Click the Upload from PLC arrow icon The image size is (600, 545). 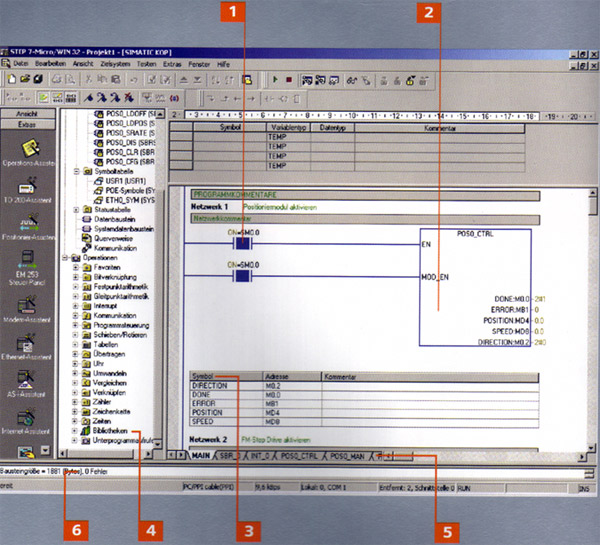tap(184, 80)
